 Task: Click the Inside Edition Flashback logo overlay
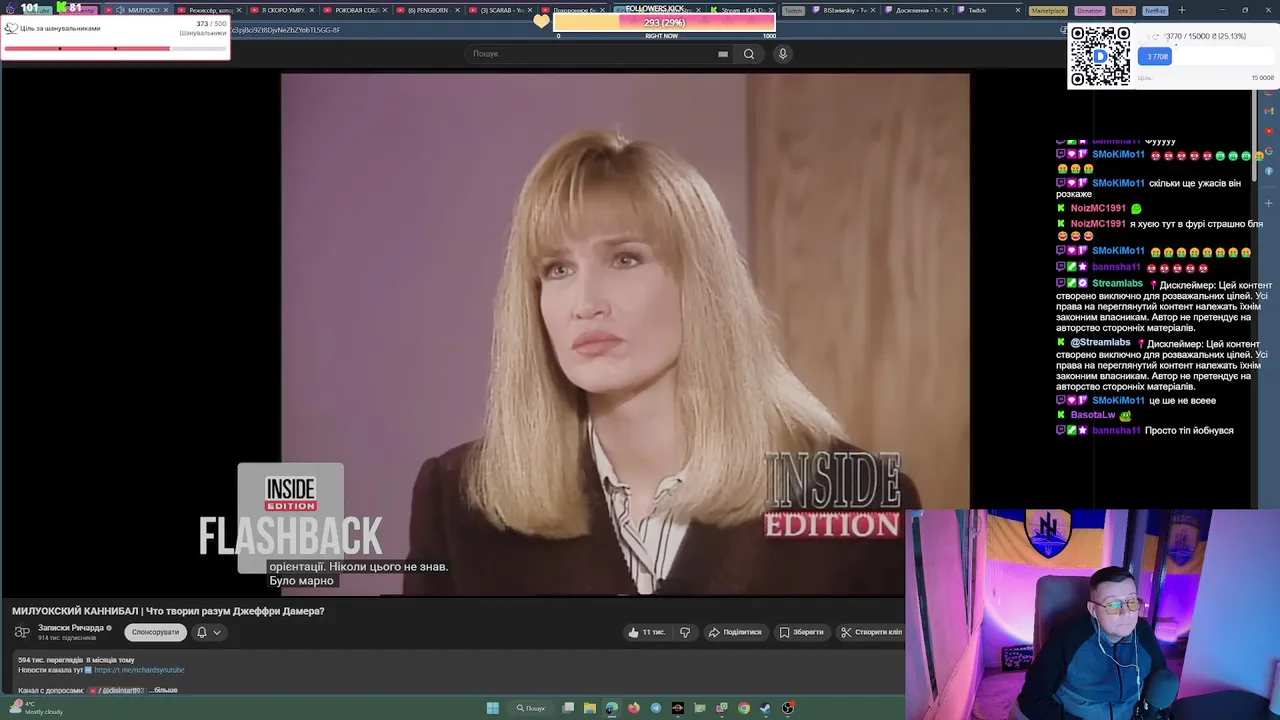290,520
